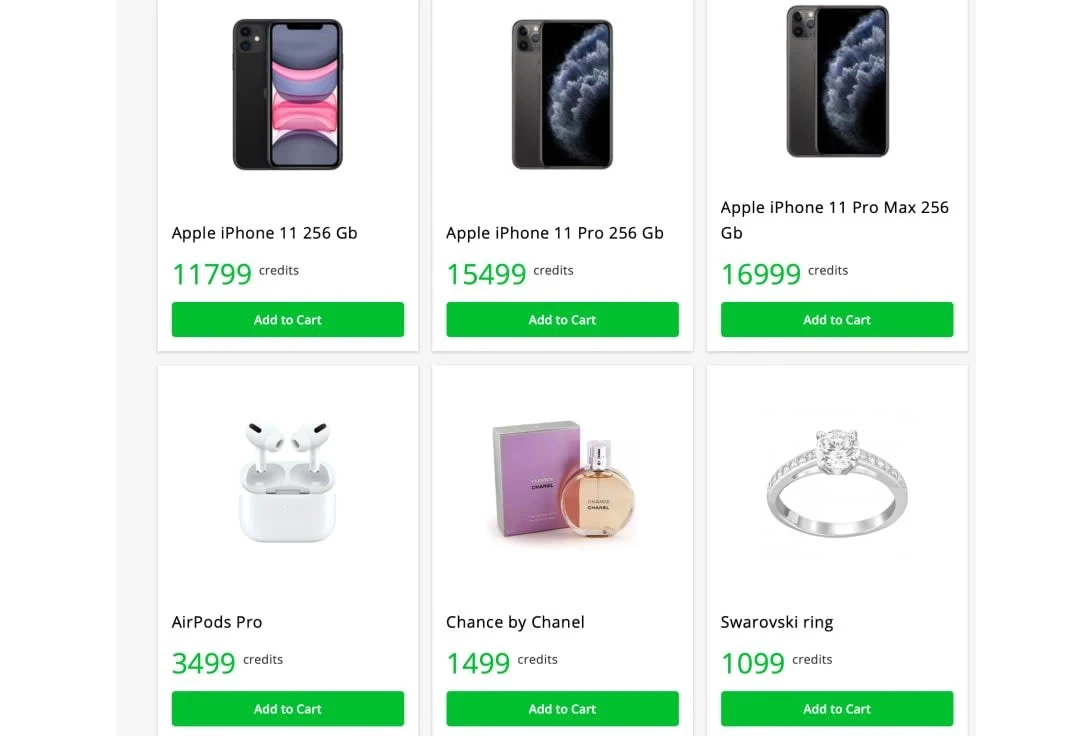Add iPhone 11 Pro Max to cart
1086x736 pixels.
(x=837, y=320)
